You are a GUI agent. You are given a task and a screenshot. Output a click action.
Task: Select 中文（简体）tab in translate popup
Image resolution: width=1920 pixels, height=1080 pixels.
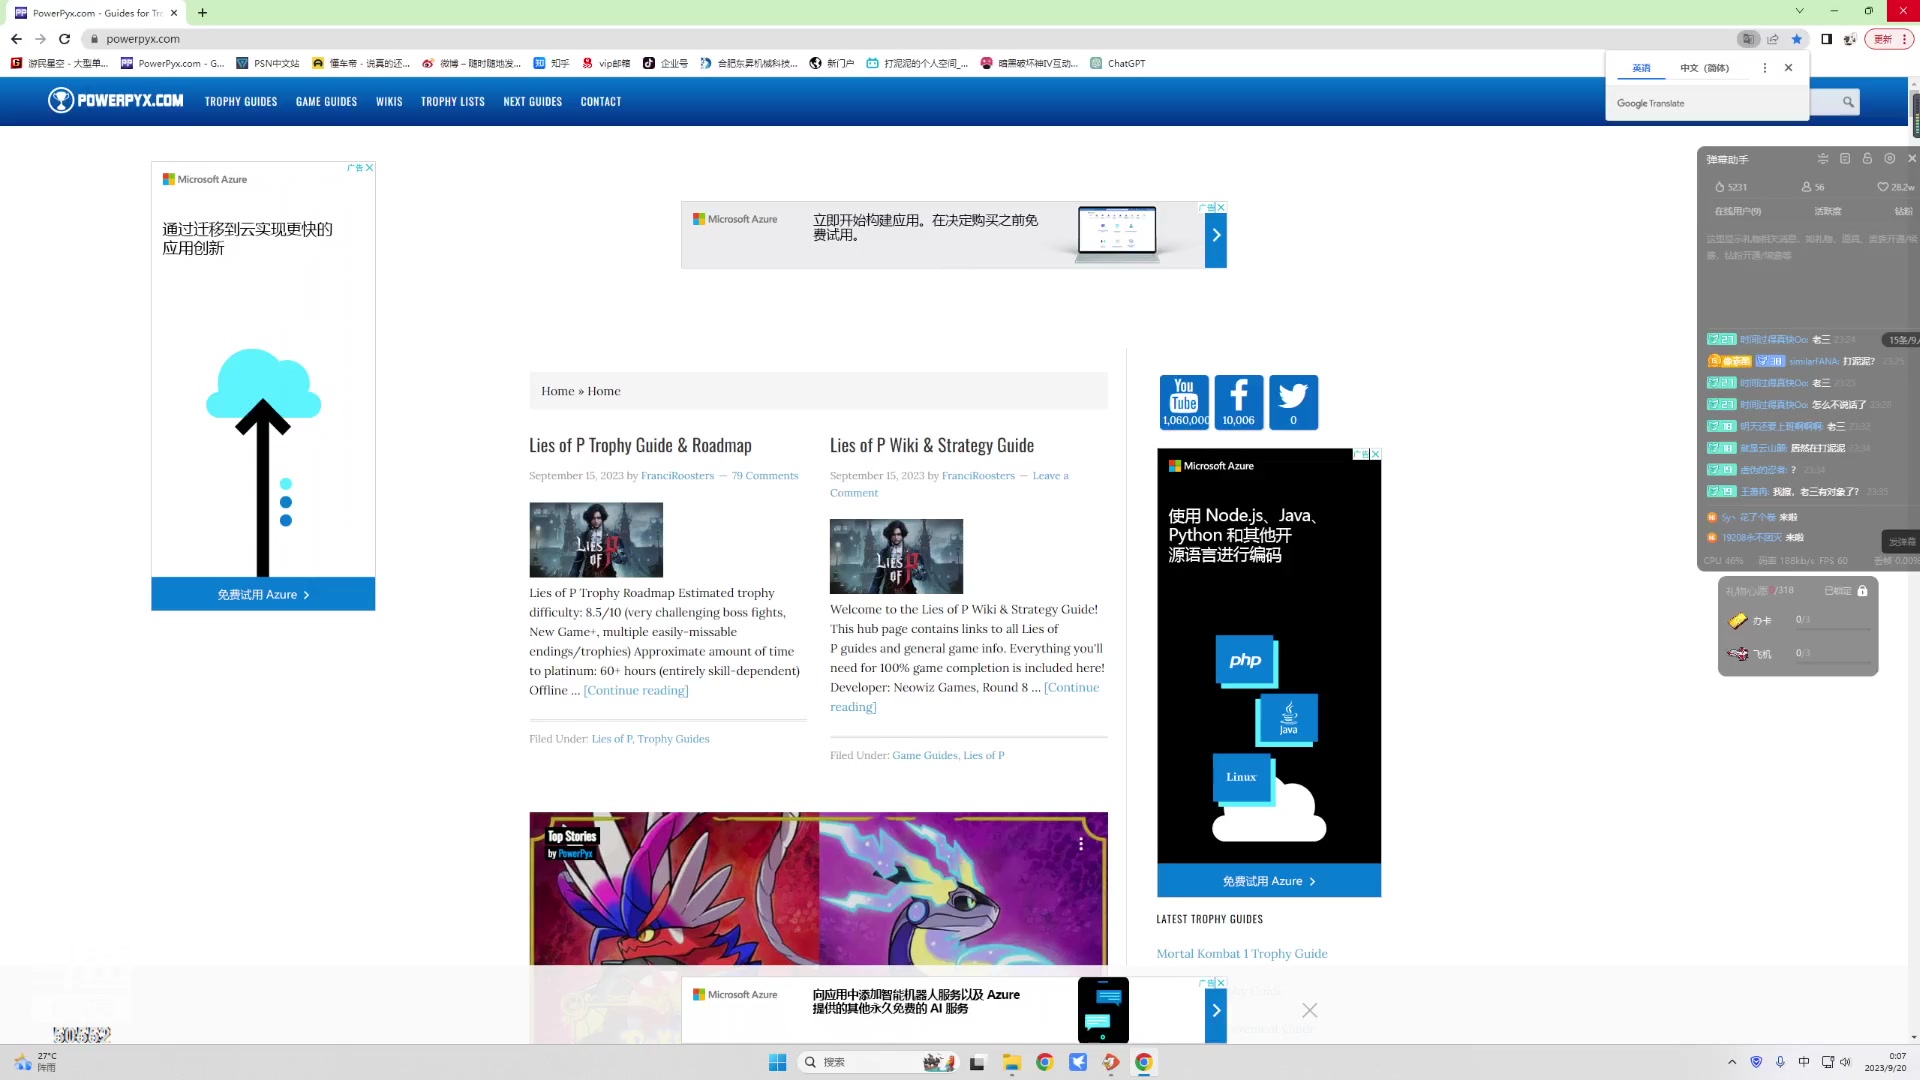[x=1704, y=68]
